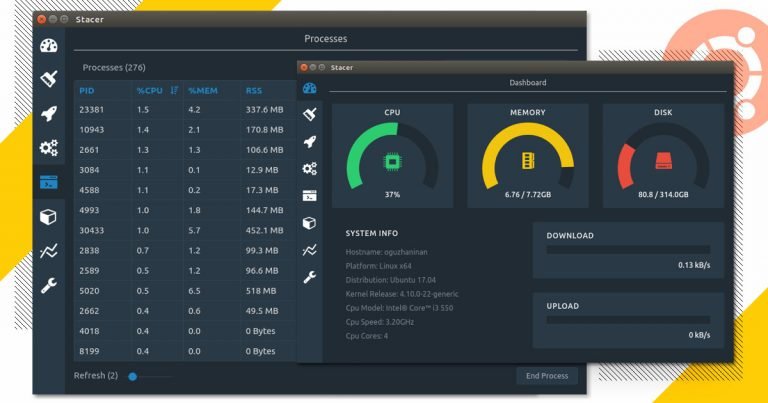Screen dimensions: 768x403
Task: Sort processes by the %MEM column header
Action: click(x=202, y=91)
